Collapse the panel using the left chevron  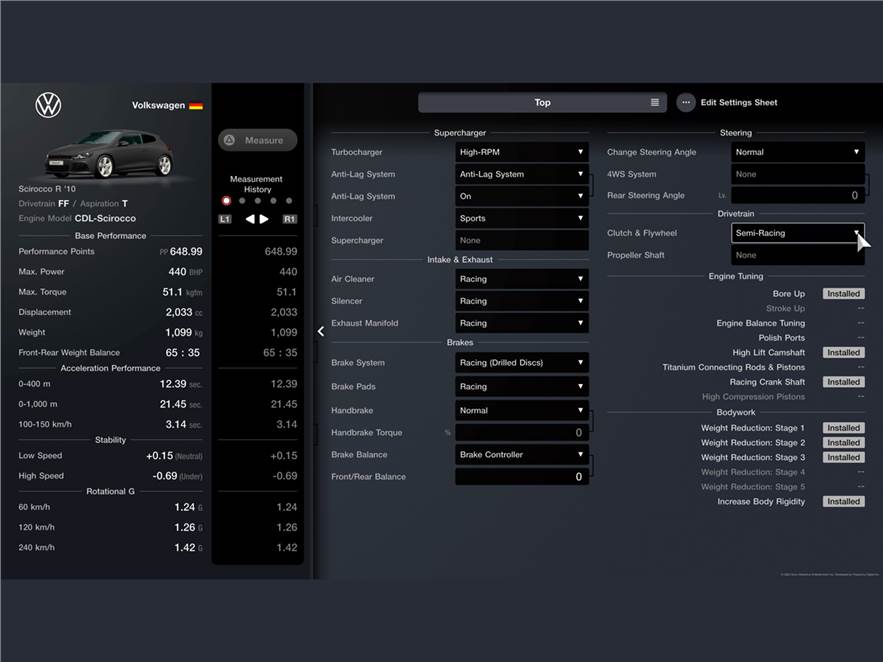[x=320, y=331]
